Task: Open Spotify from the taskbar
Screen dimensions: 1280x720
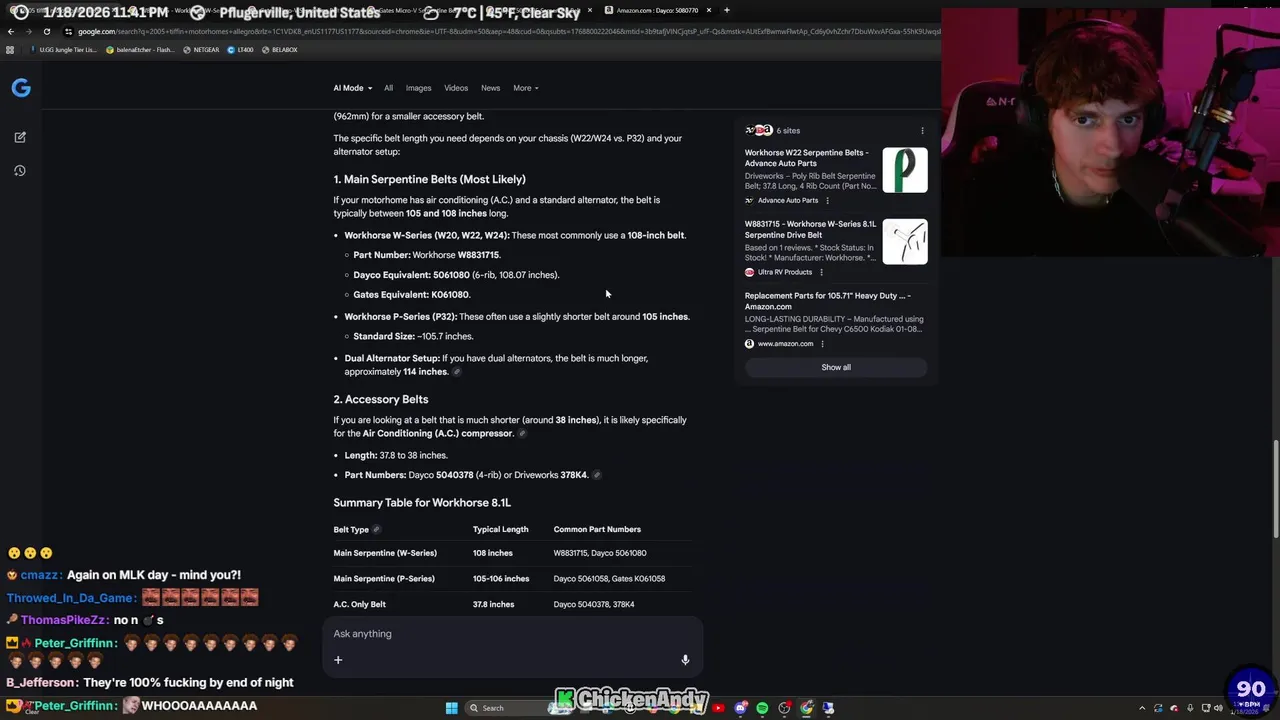Action: [762, 708]
